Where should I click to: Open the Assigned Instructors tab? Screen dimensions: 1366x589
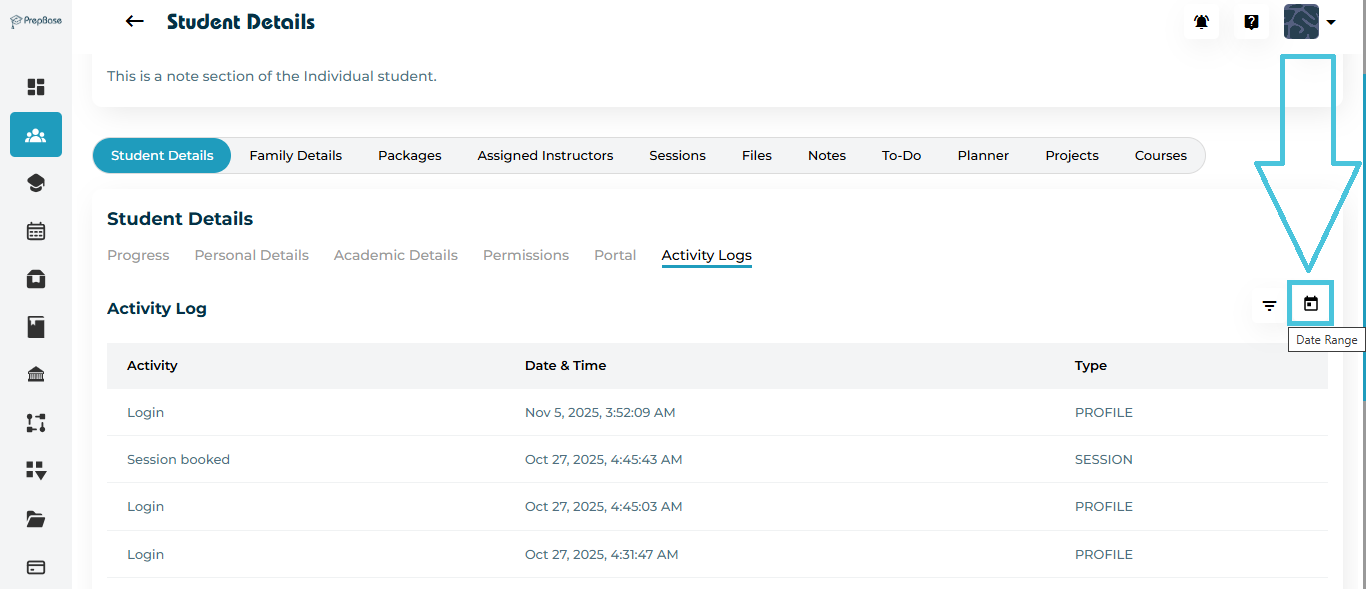545,156
